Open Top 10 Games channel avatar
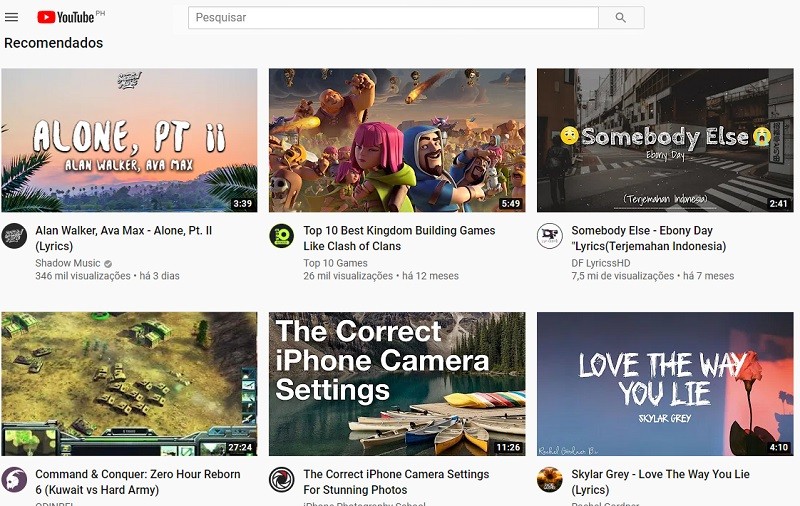The image size is (800, 506). click(x=282, y=236)
